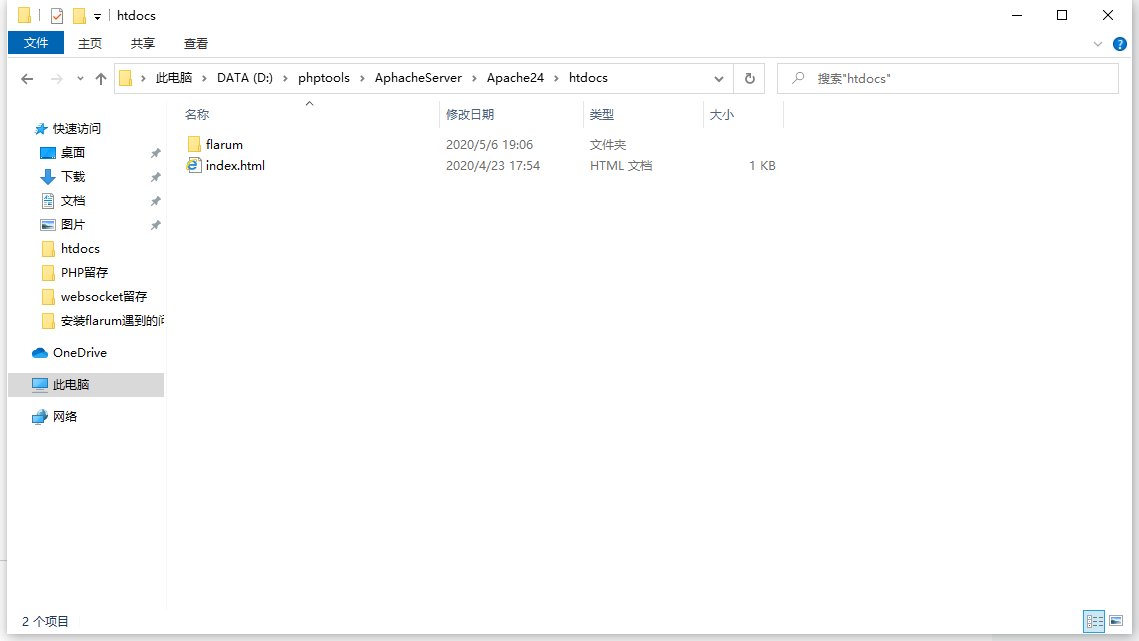The width and height of the screenshot is (1139, 641).
Task: Switch to the 查看 ribbon tab
Action: (196, 43)
